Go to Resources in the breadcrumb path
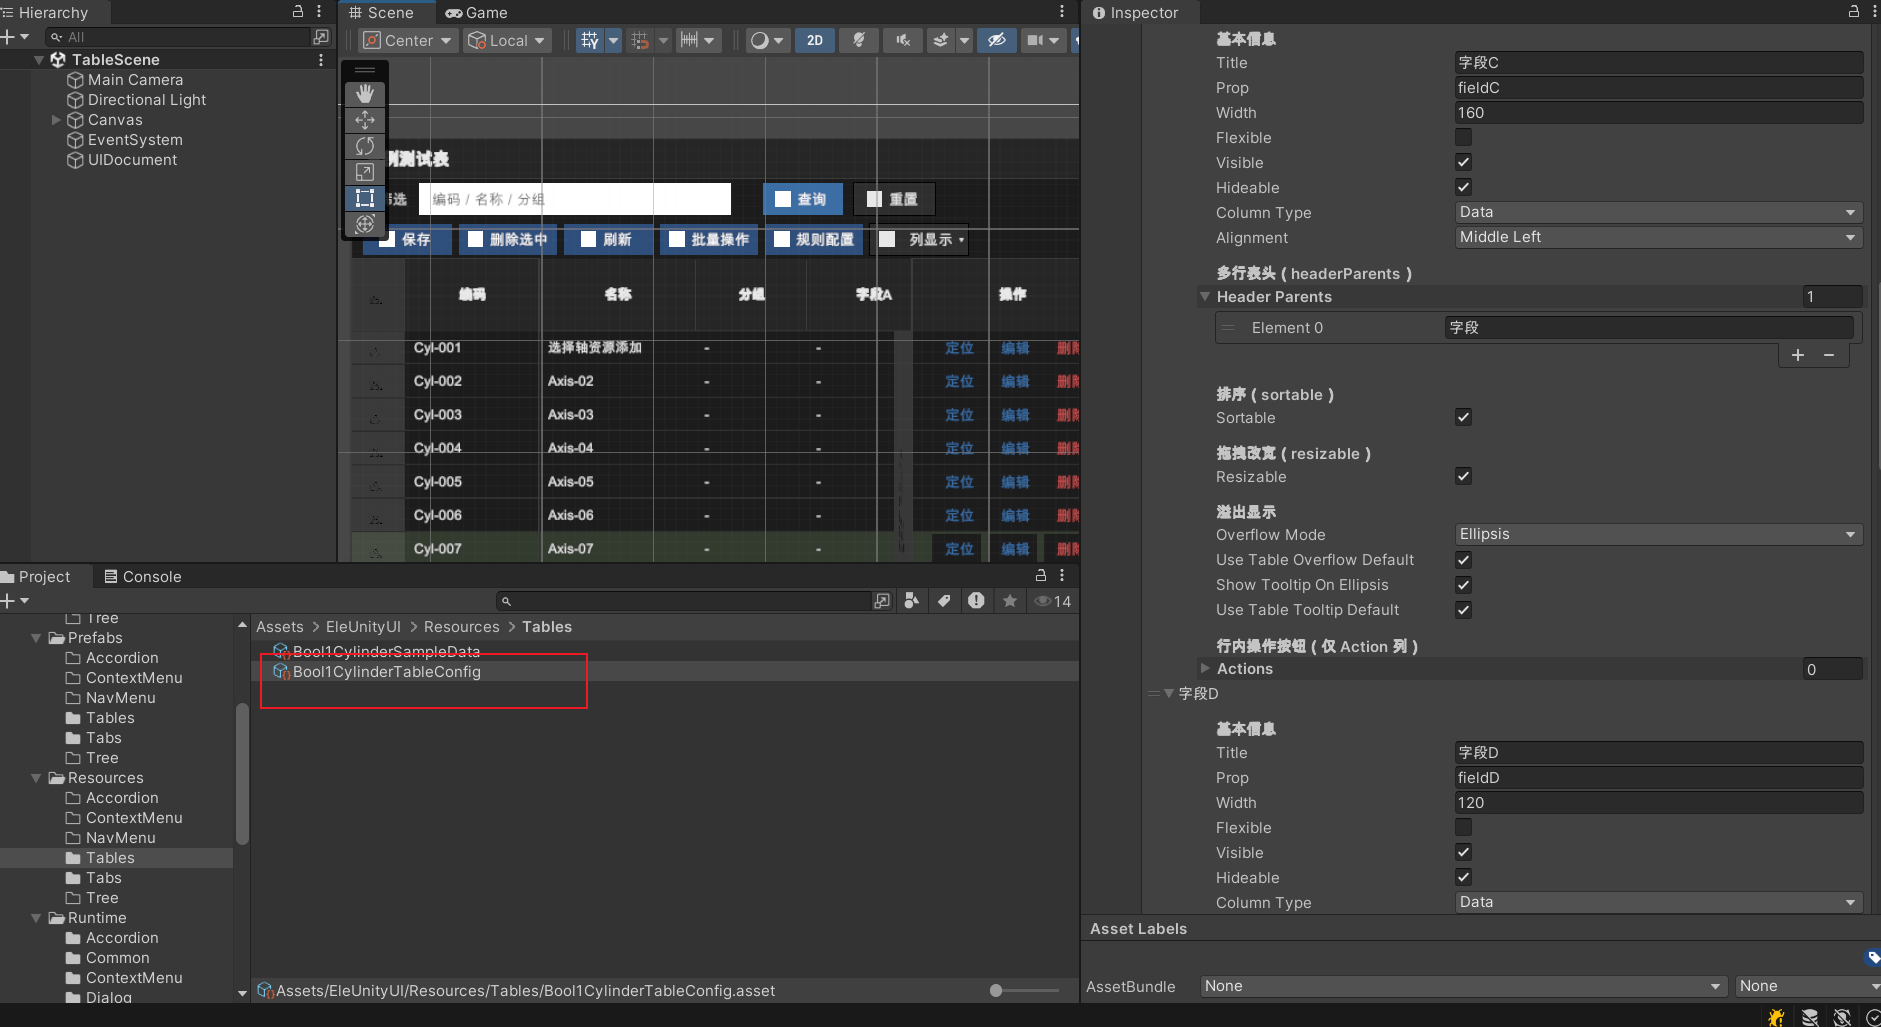 pyautogui.click(x=461, y=627)
